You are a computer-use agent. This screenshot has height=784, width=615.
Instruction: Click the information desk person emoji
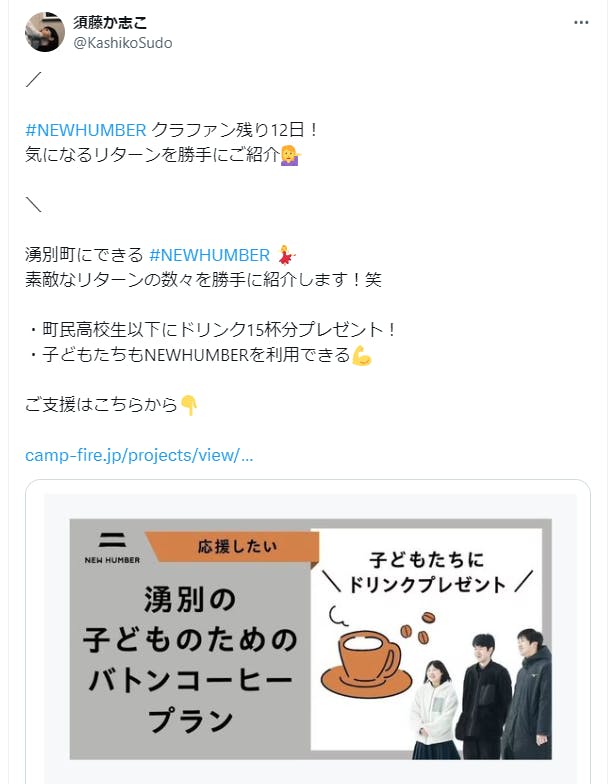click(290, 156)
